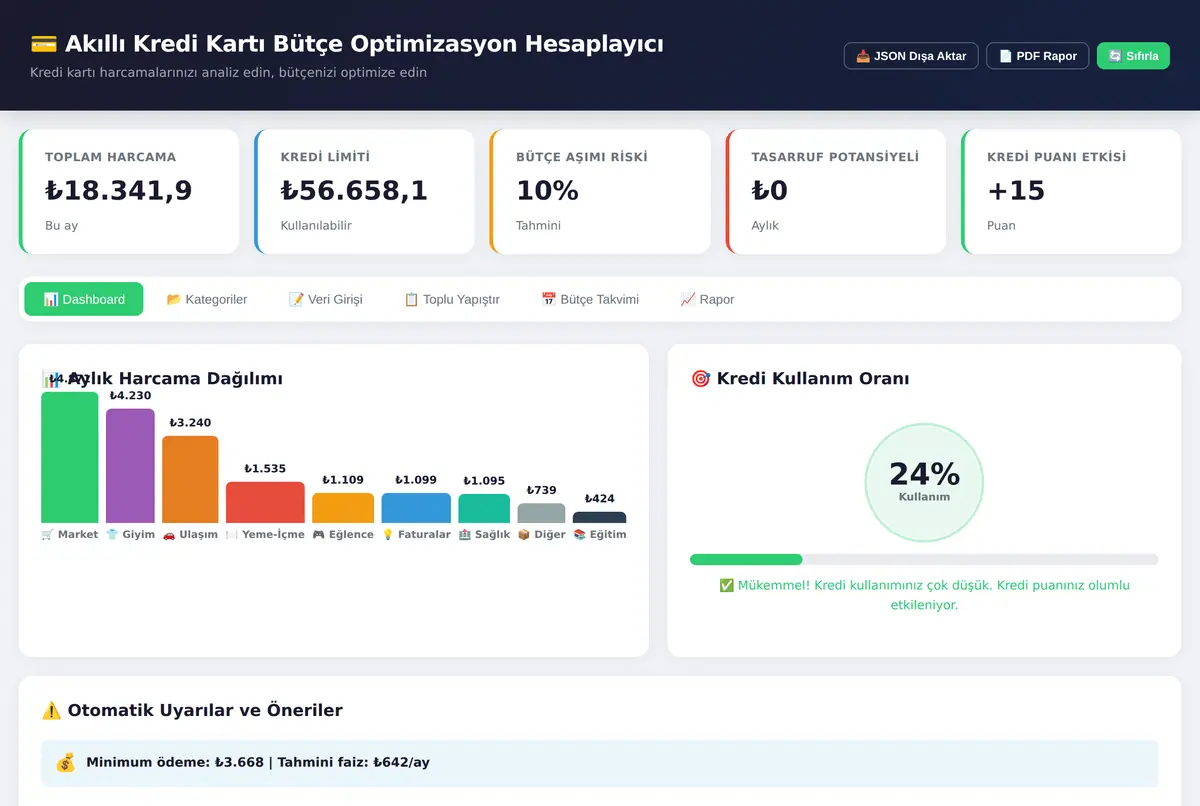Viewport: 1200px width, 806px height.
Task: Click the ₺3.240 label above the Ulaşım bar
Action: [x=190, y=423]
